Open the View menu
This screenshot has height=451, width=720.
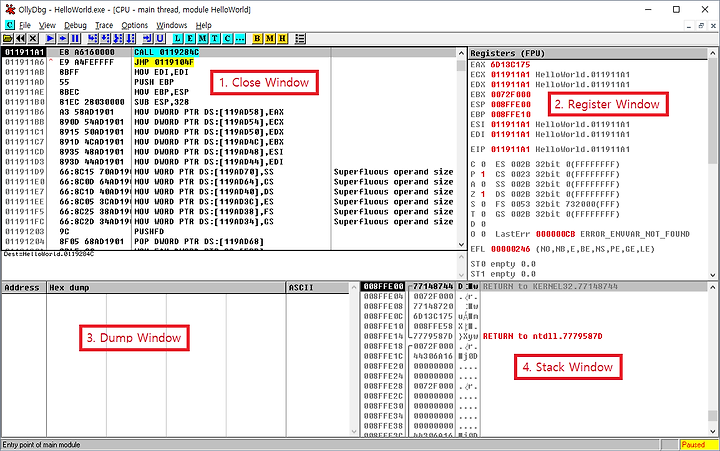[47, 25]
